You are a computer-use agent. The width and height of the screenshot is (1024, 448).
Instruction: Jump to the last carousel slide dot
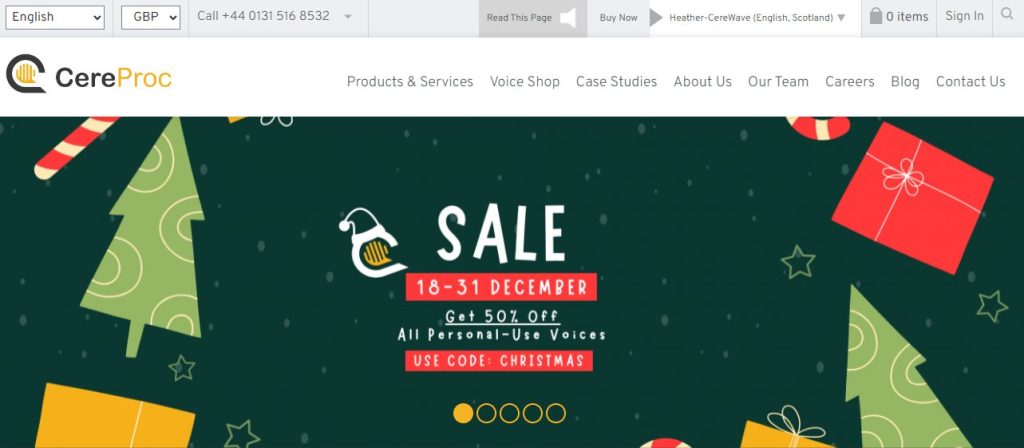(x=556, y=413)
